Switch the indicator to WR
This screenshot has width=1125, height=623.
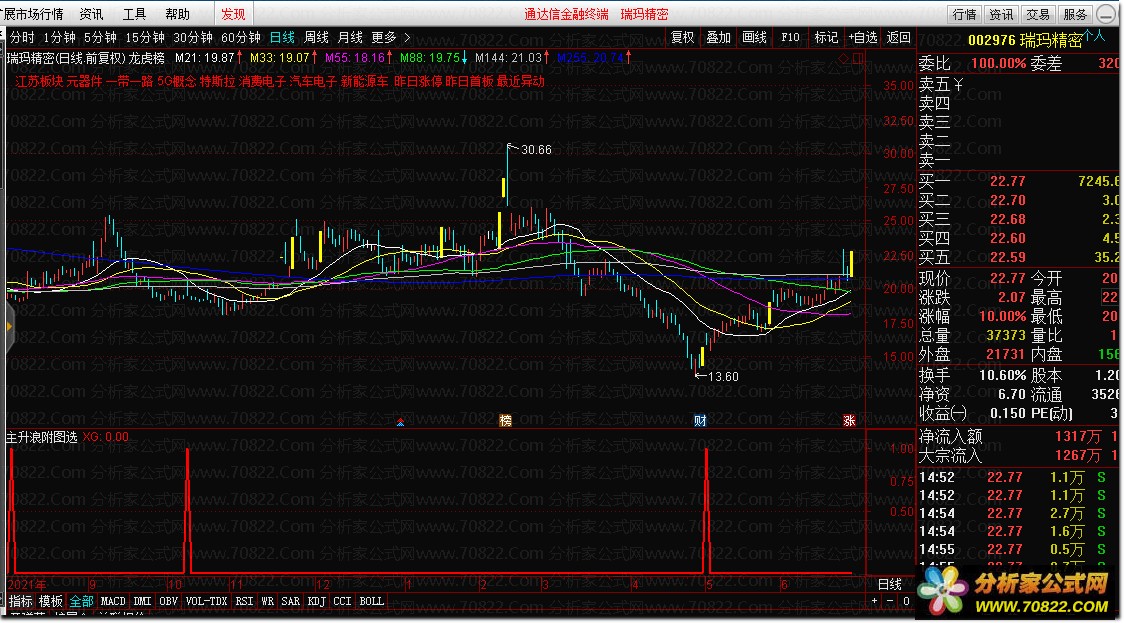coord(268,601)
